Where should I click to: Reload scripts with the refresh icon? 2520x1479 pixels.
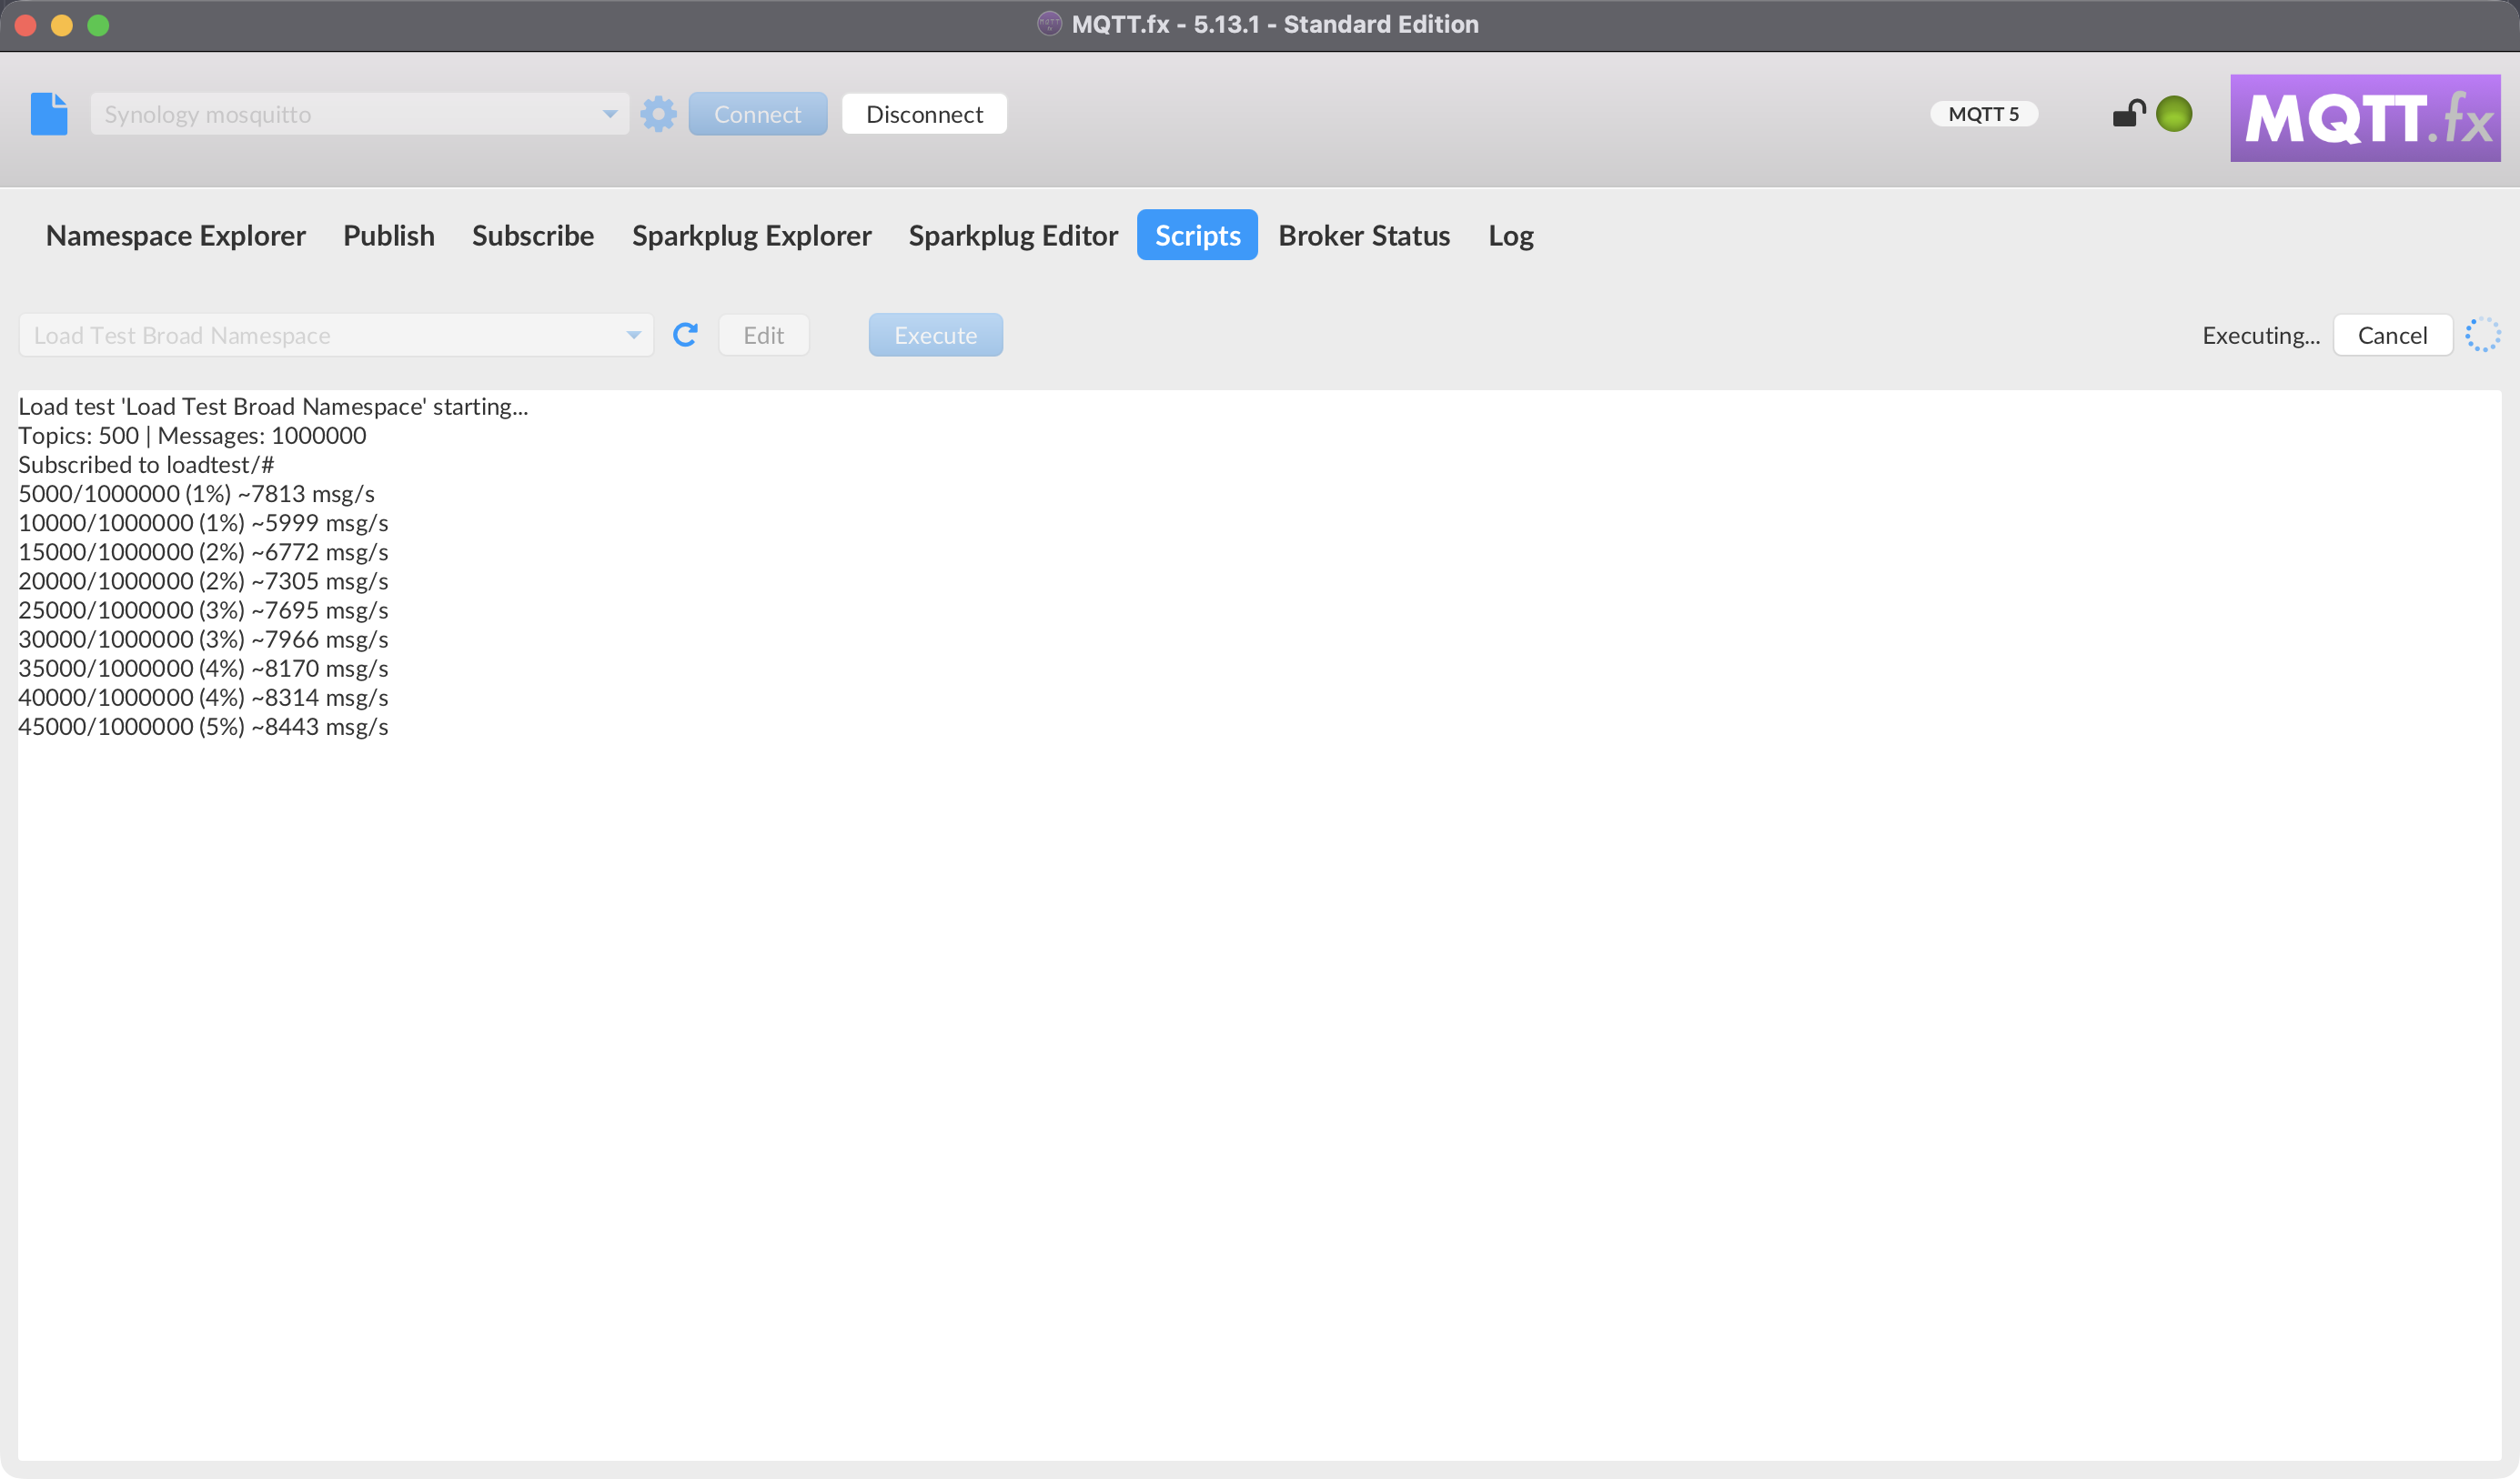pos(685,335)
